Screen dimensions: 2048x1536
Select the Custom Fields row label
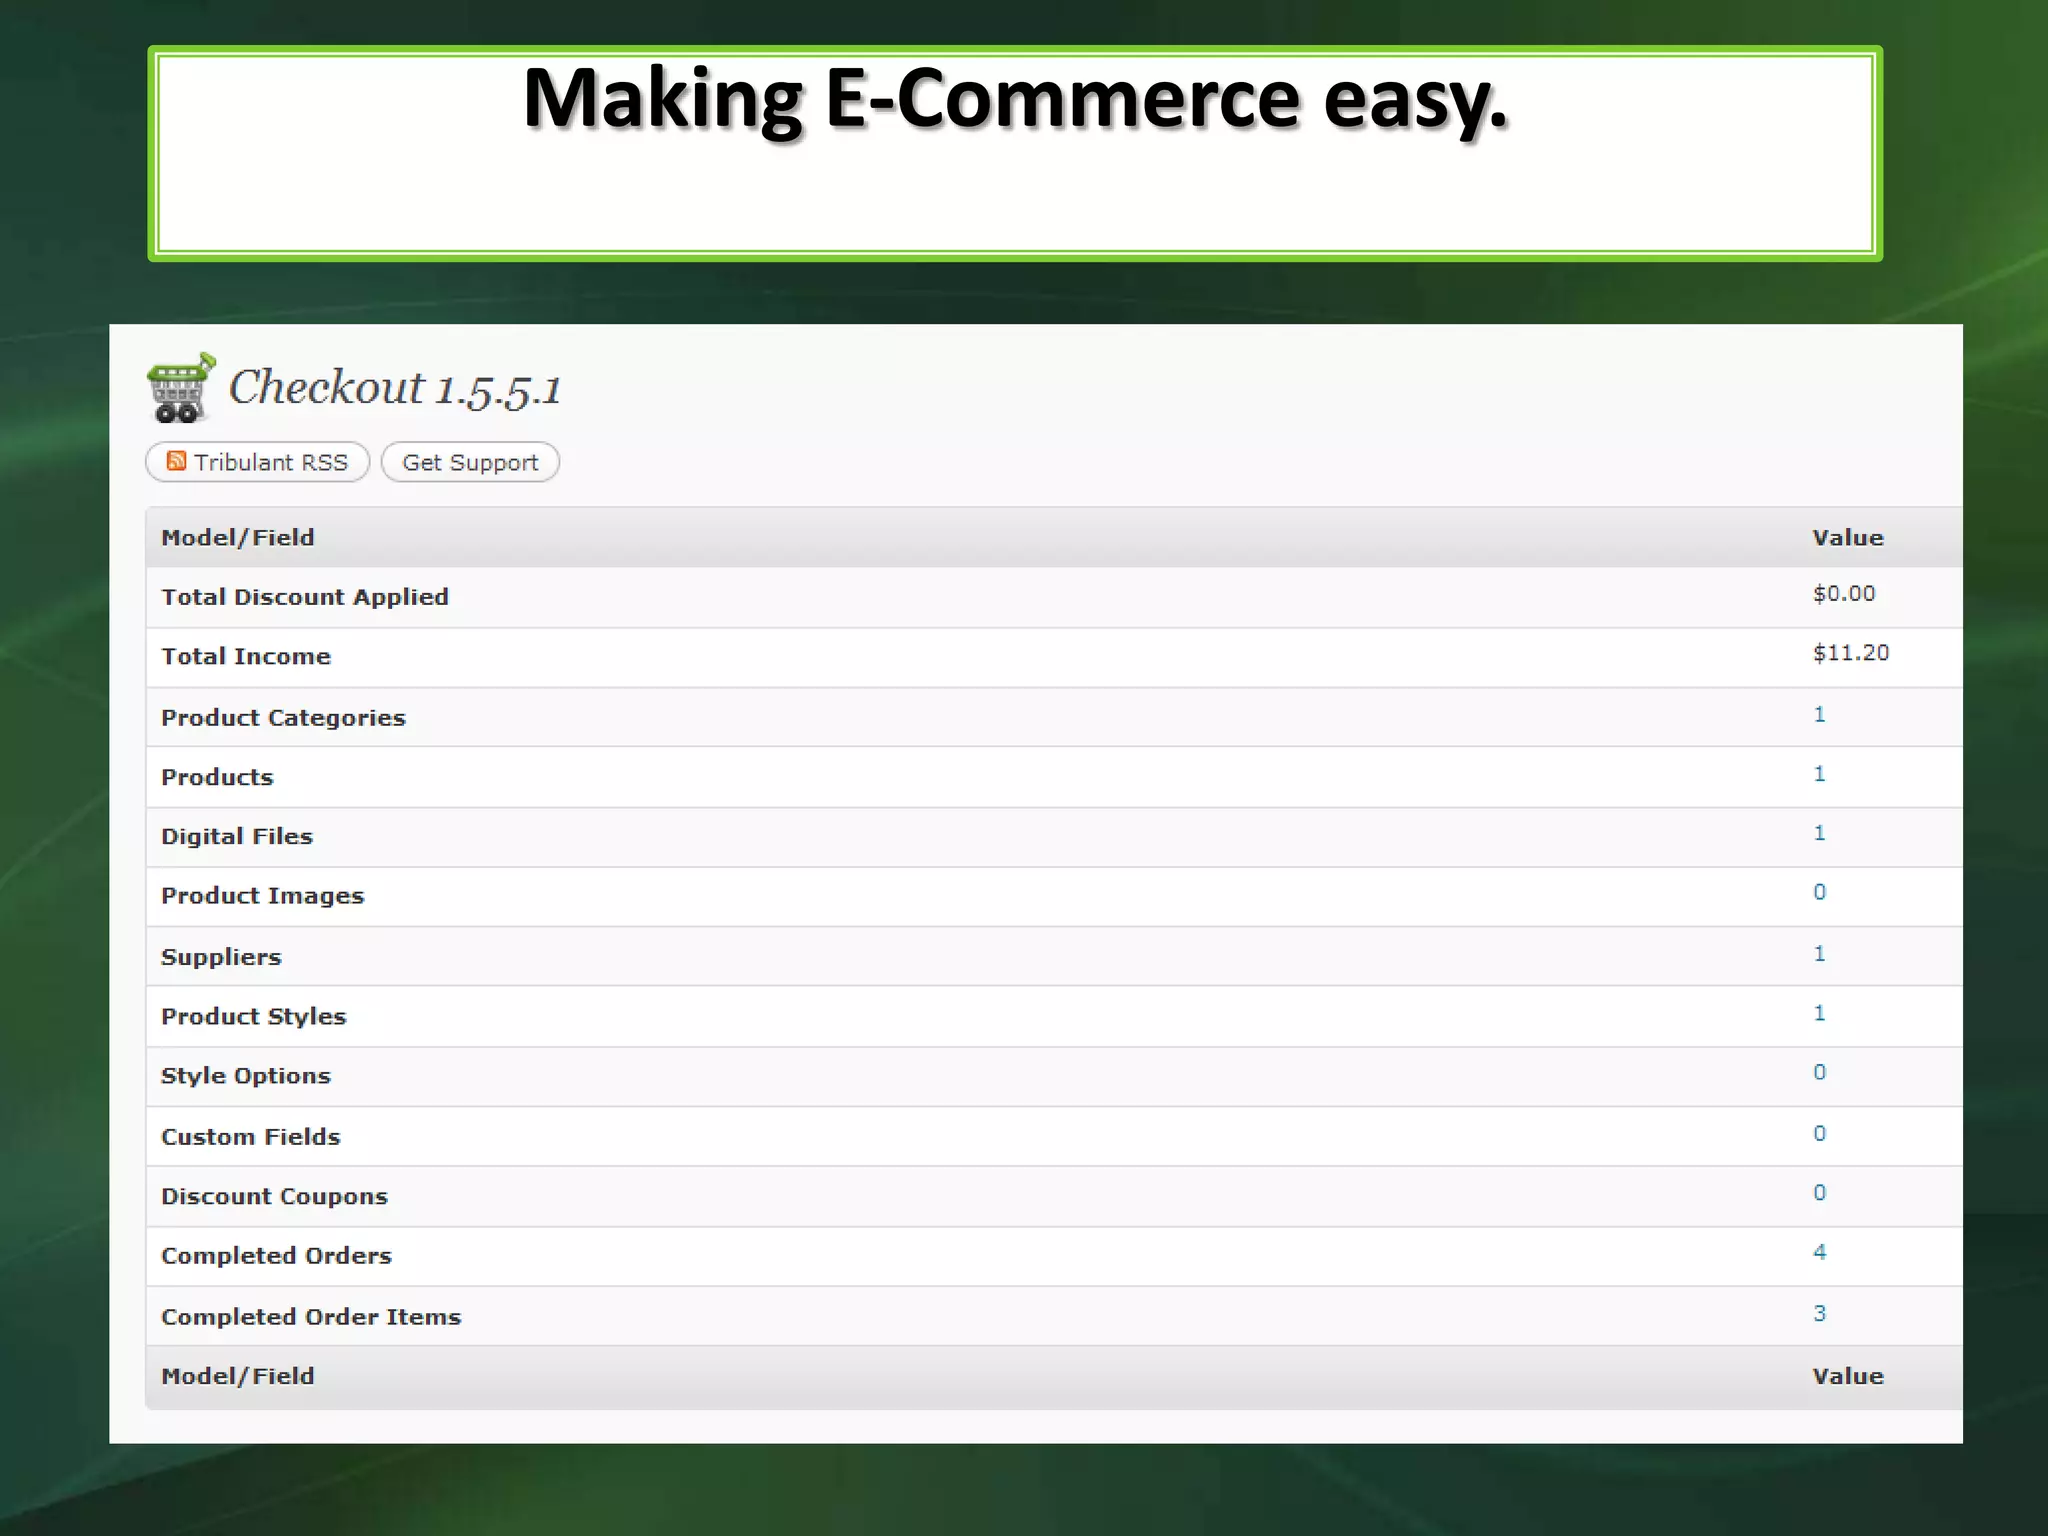click(x=250, y=1137)
